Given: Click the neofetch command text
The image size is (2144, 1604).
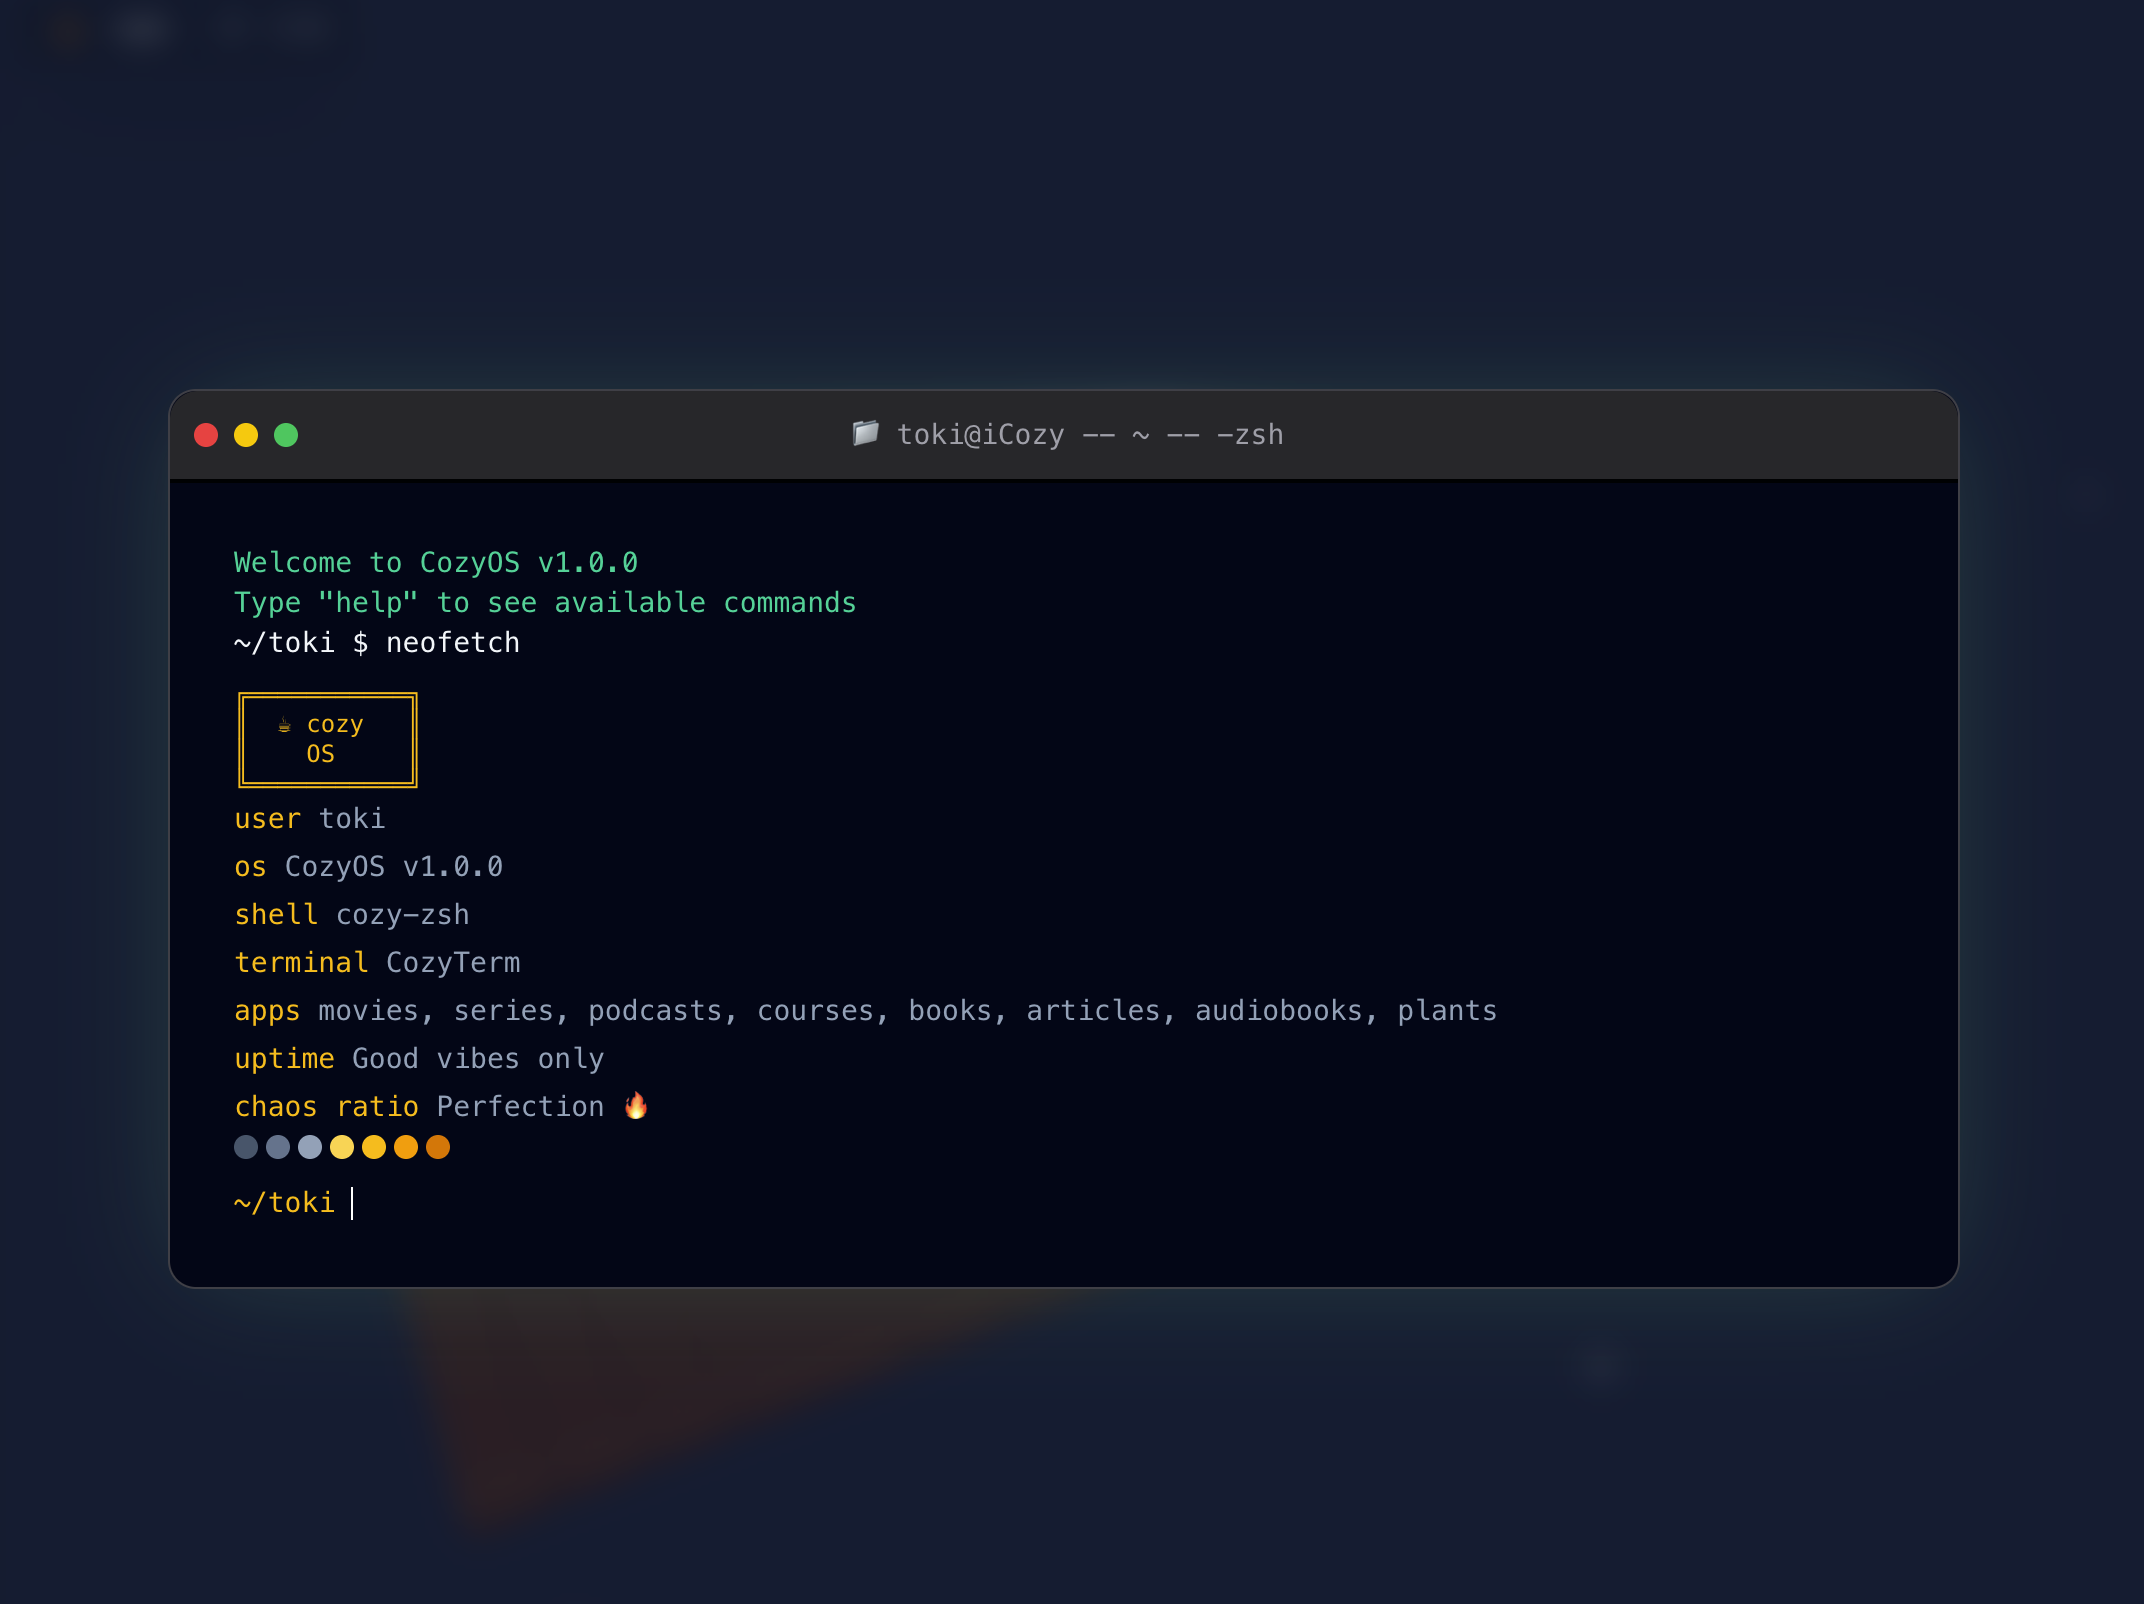Looking at the screenshot, I should click(453, 643).
